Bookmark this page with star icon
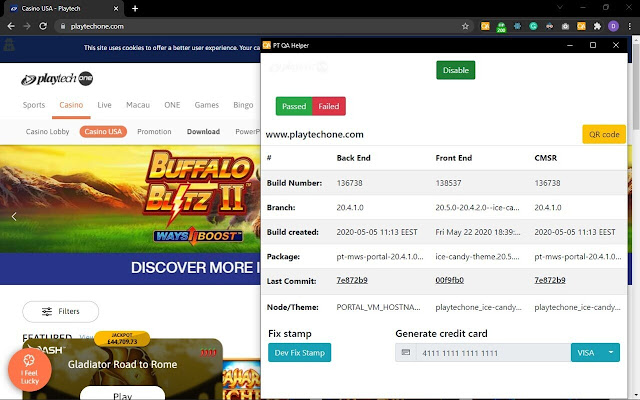 click(x=465, y=26)
